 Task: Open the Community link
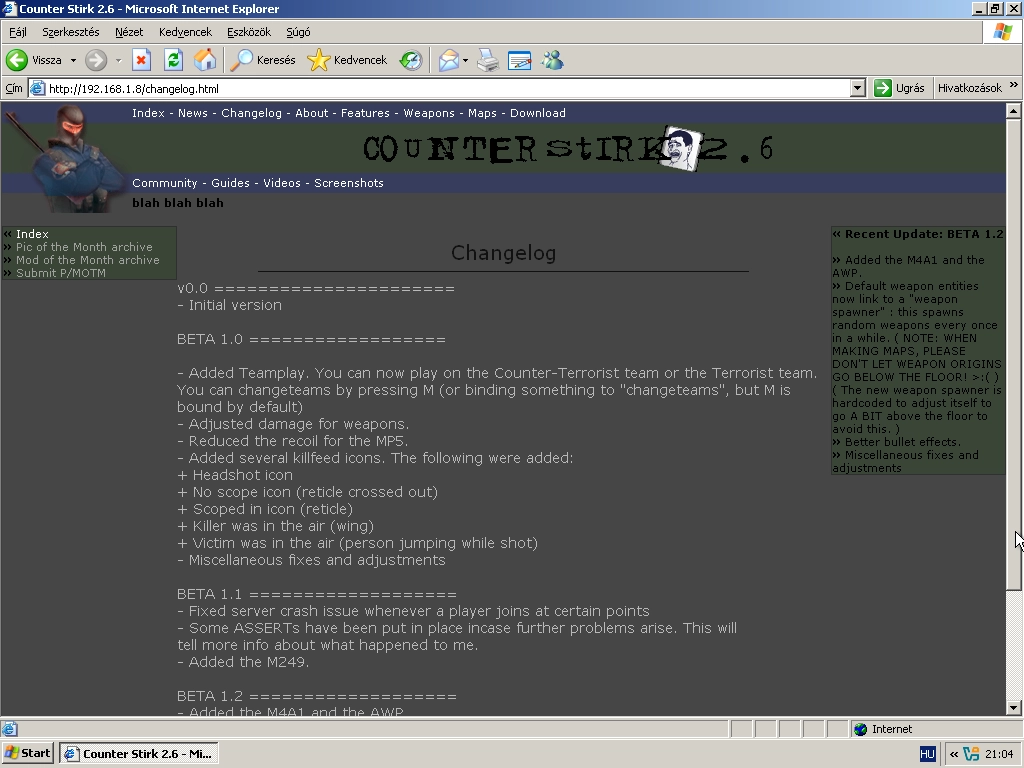pyautogui.click(x=165, y=183)
